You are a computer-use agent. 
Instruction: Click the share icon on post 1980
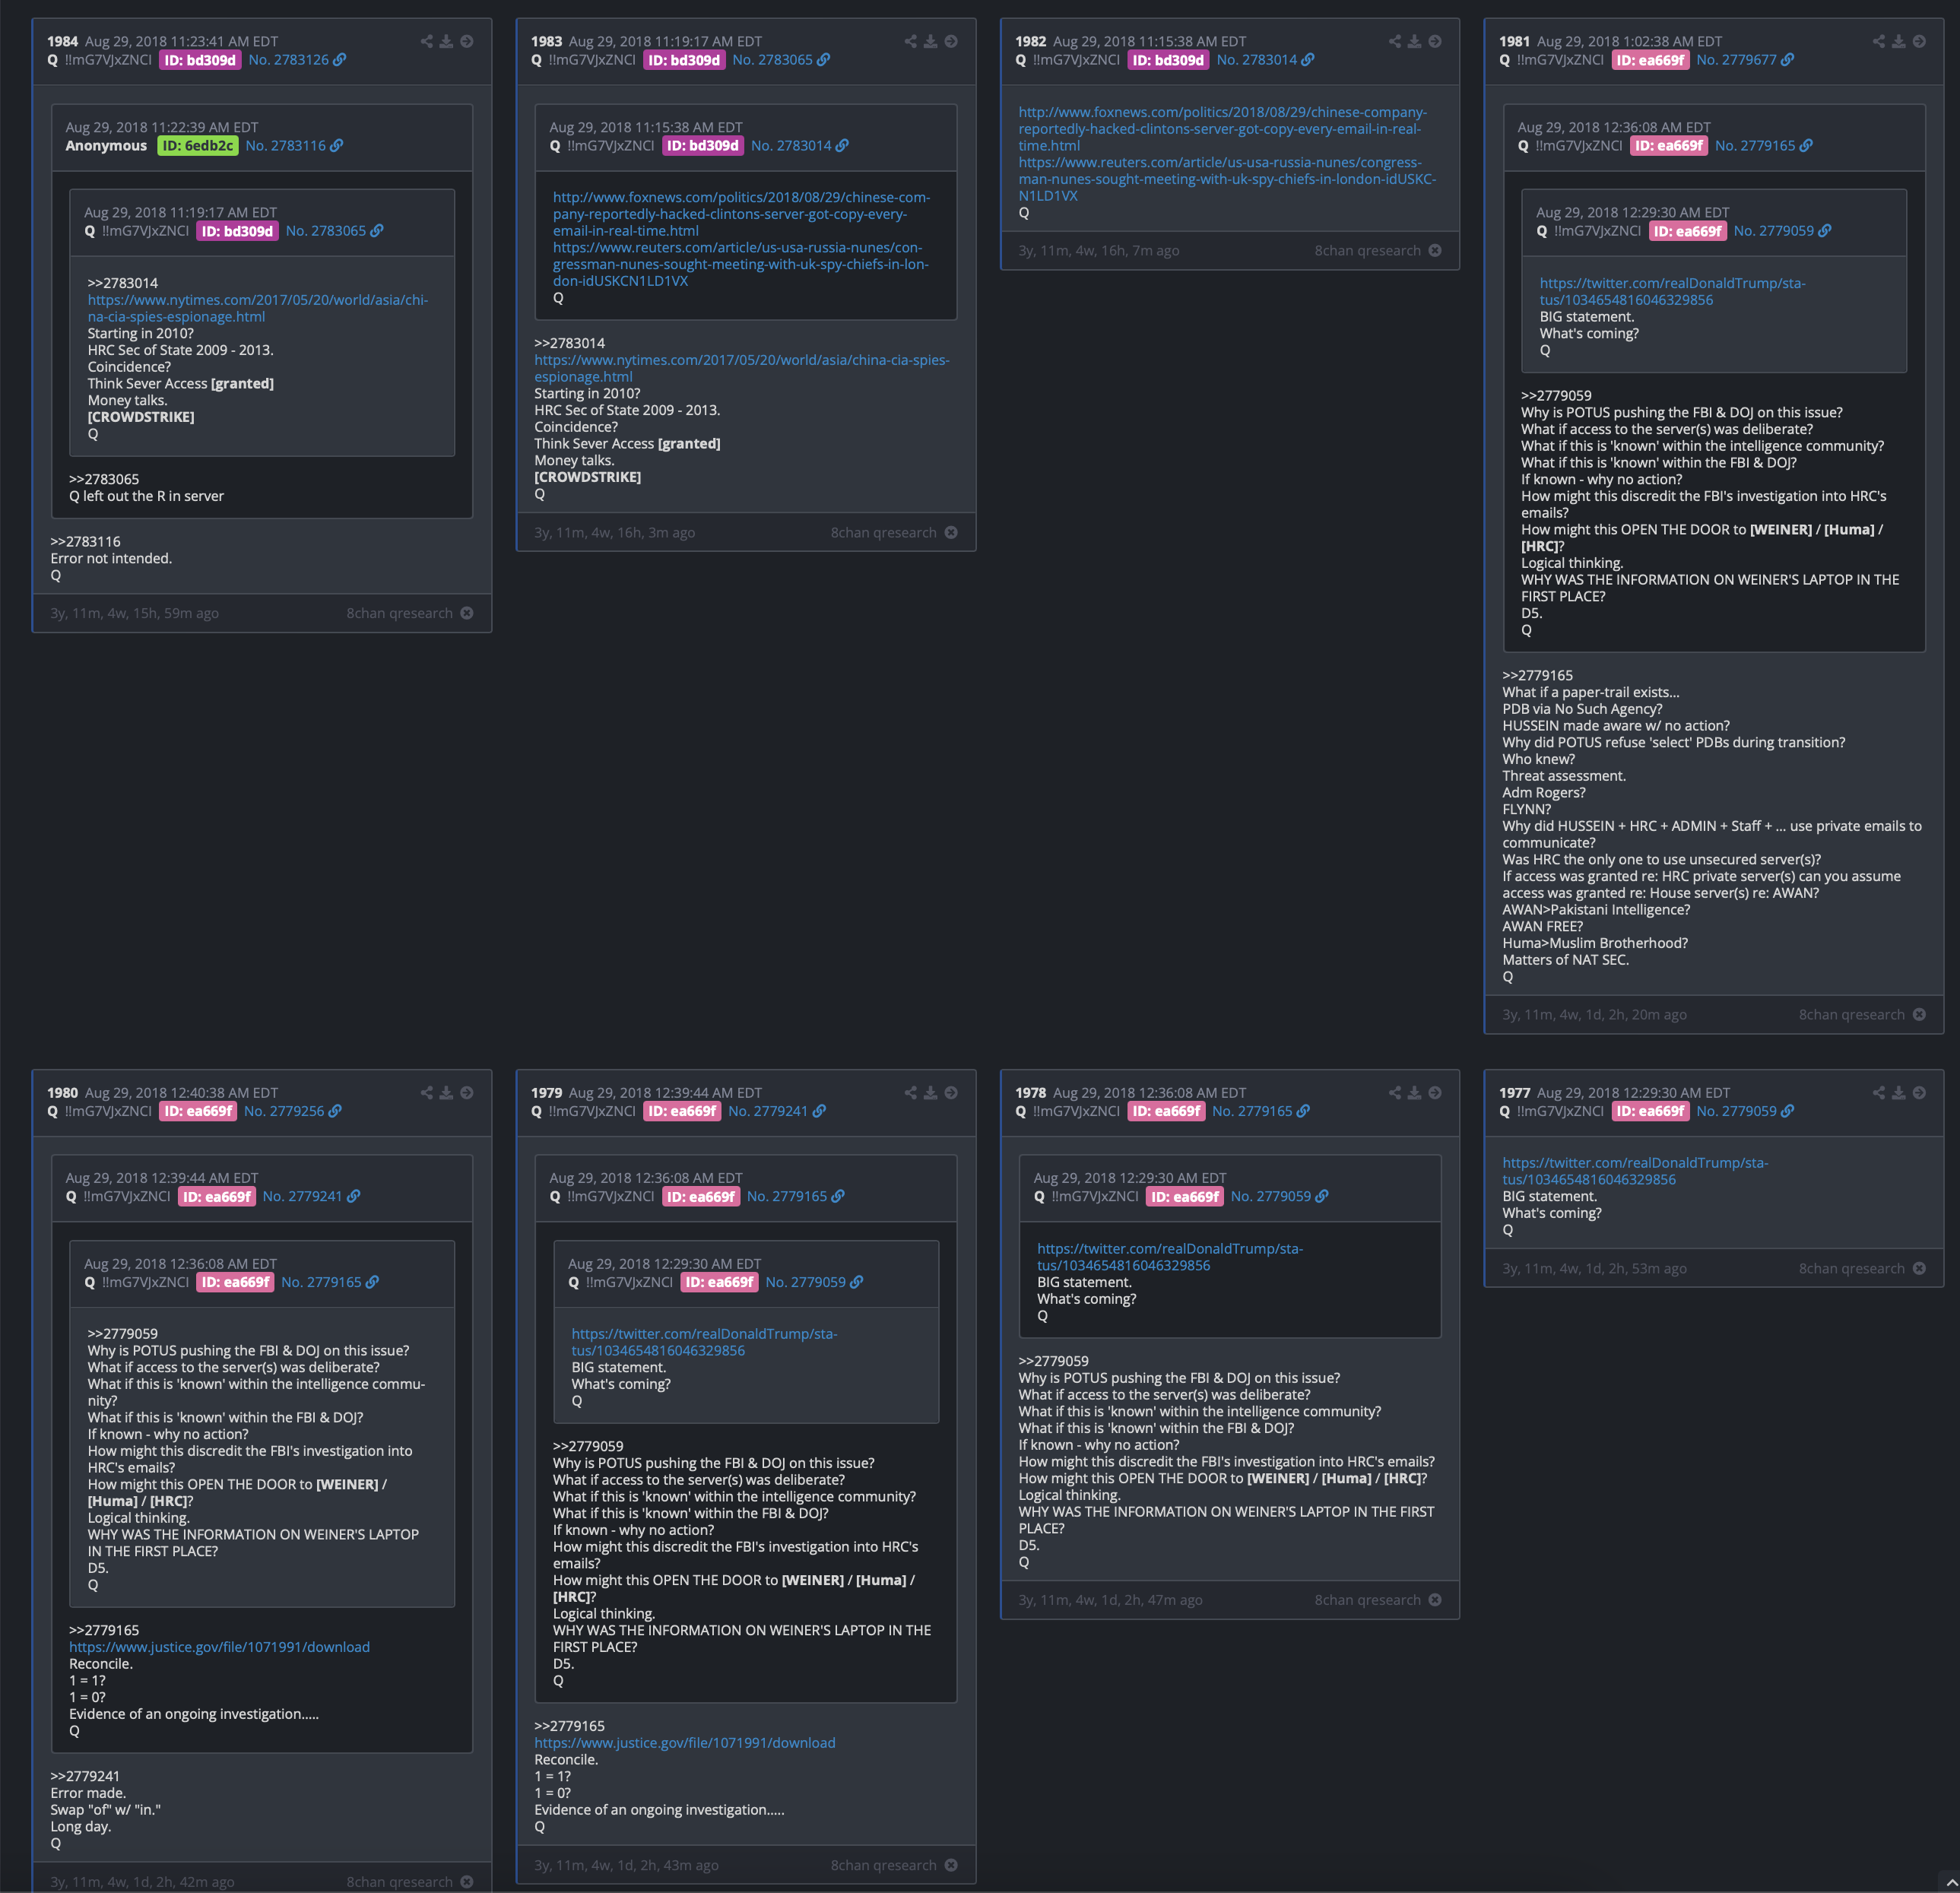pos(427,1093)
